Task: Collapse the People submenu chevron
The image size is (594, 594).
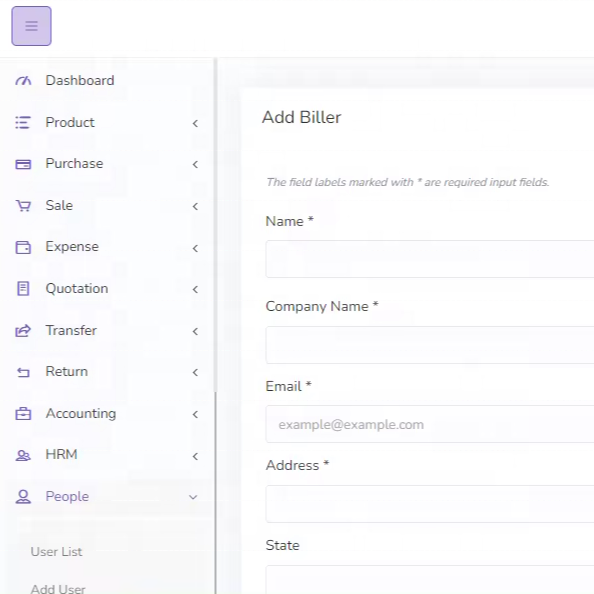Action: click(193, 497)
